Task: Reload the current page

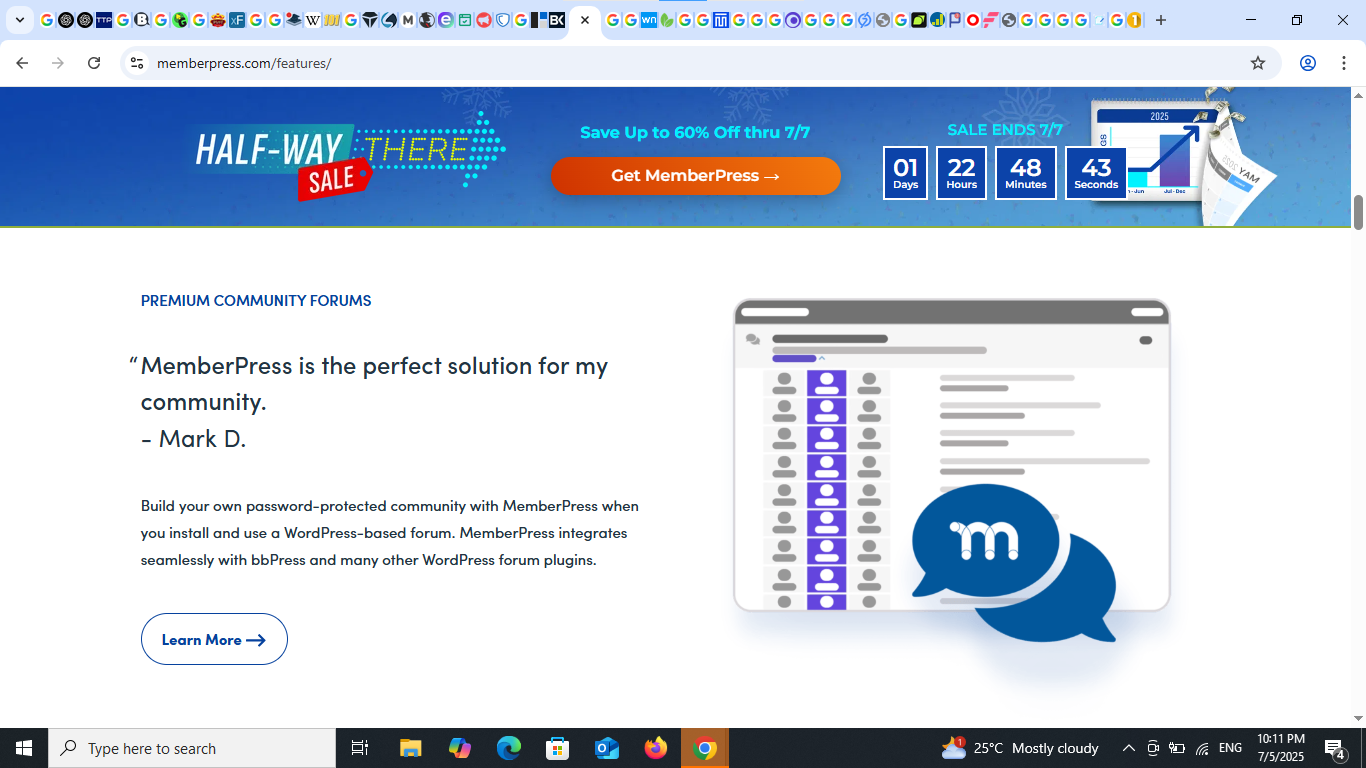Action: (94, 63)
